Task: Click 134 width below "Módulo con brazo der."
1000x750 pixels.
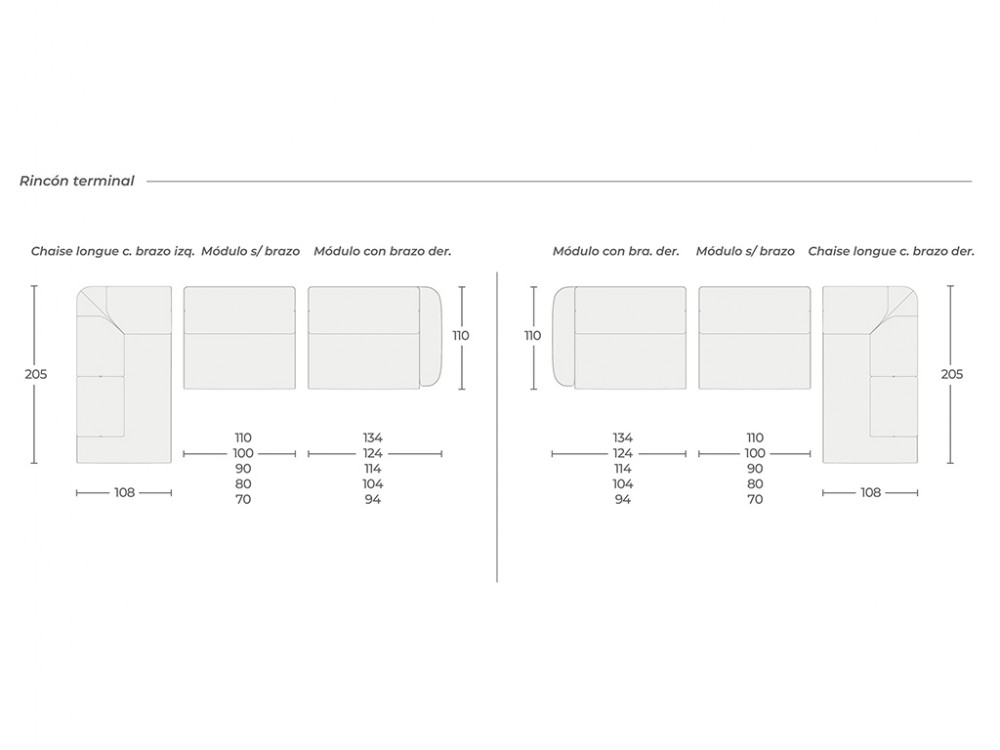Action: [x=374, y=438]
